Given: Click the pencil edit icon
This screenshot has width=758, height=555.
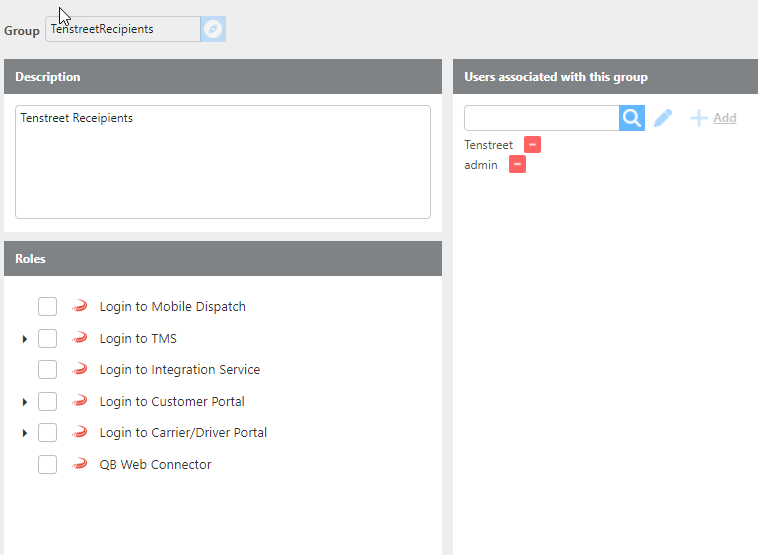Looking at the screenshot, I should pyautogui.click(x=663, y=118).
